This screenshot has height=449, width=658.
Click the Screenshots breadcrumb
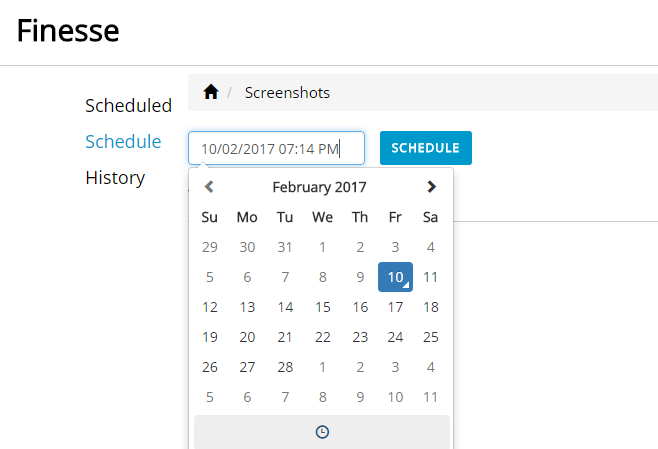(x=287, y=93)
